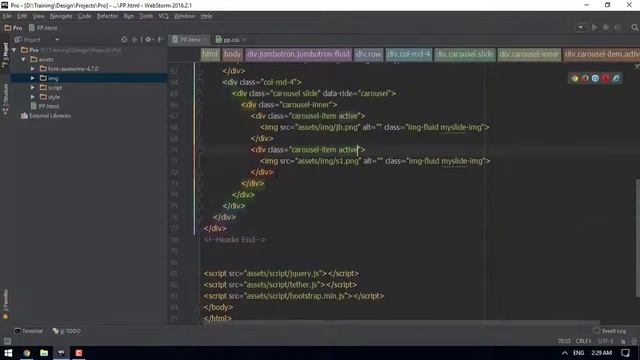The image size is (640, 360).
Task: Change CRLF line separator in status bar
Action: pyautogui.click(x=583, y=341)
